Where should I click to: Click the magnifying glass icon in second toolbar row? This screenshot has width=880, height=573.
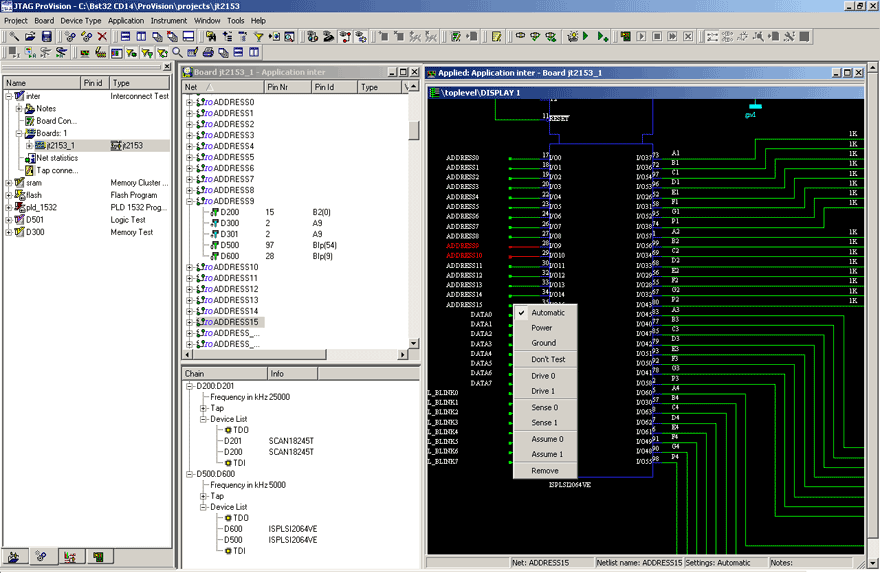tap(177, 52)
